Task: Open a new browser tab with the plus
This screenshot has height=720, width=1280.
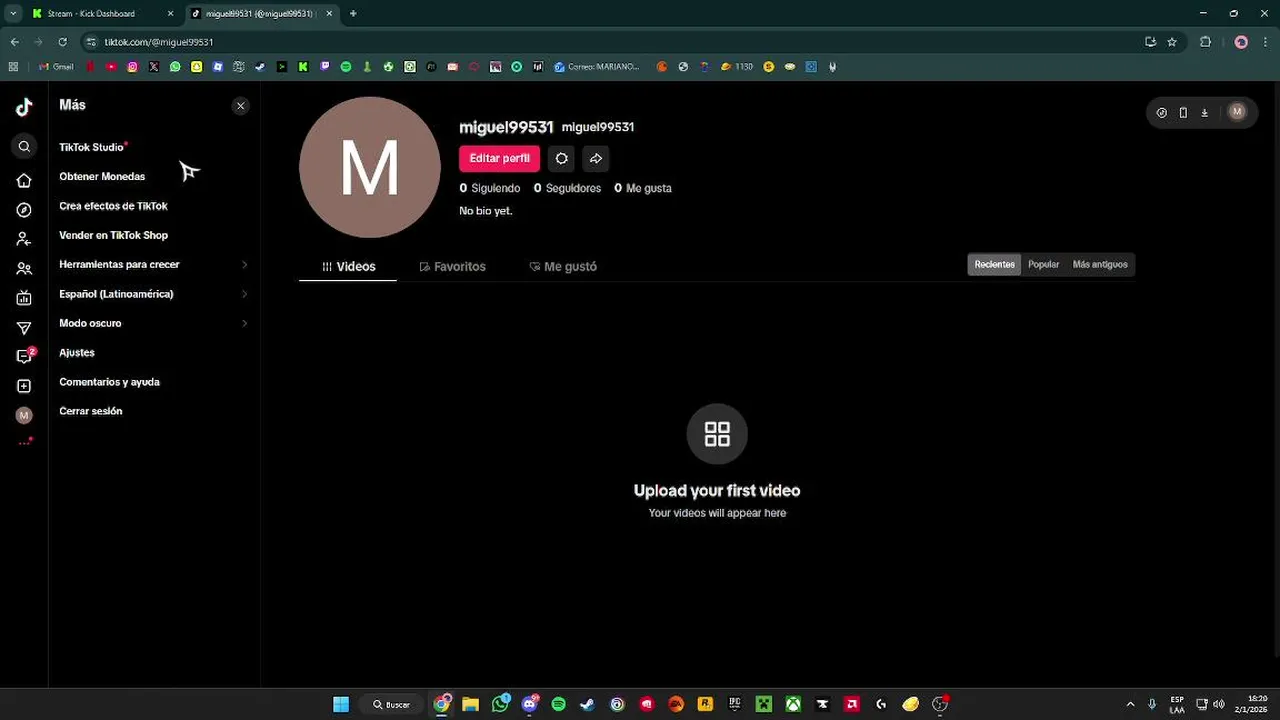Action: [x=353, y=14]
